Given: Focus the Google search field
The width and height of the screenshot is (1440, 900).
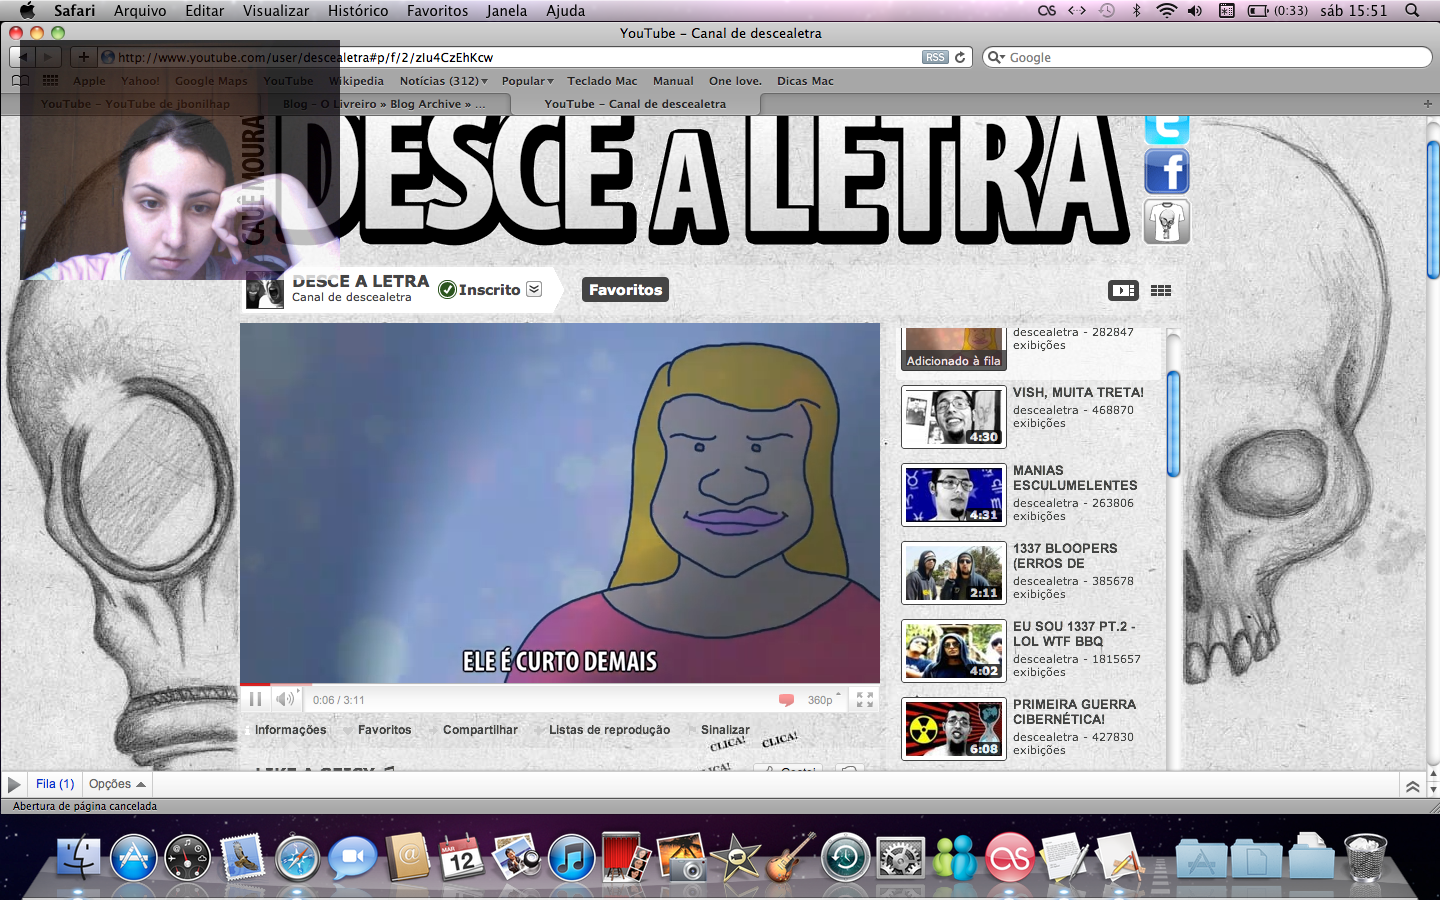Looking at the screenshot, I should (1207, 57).
